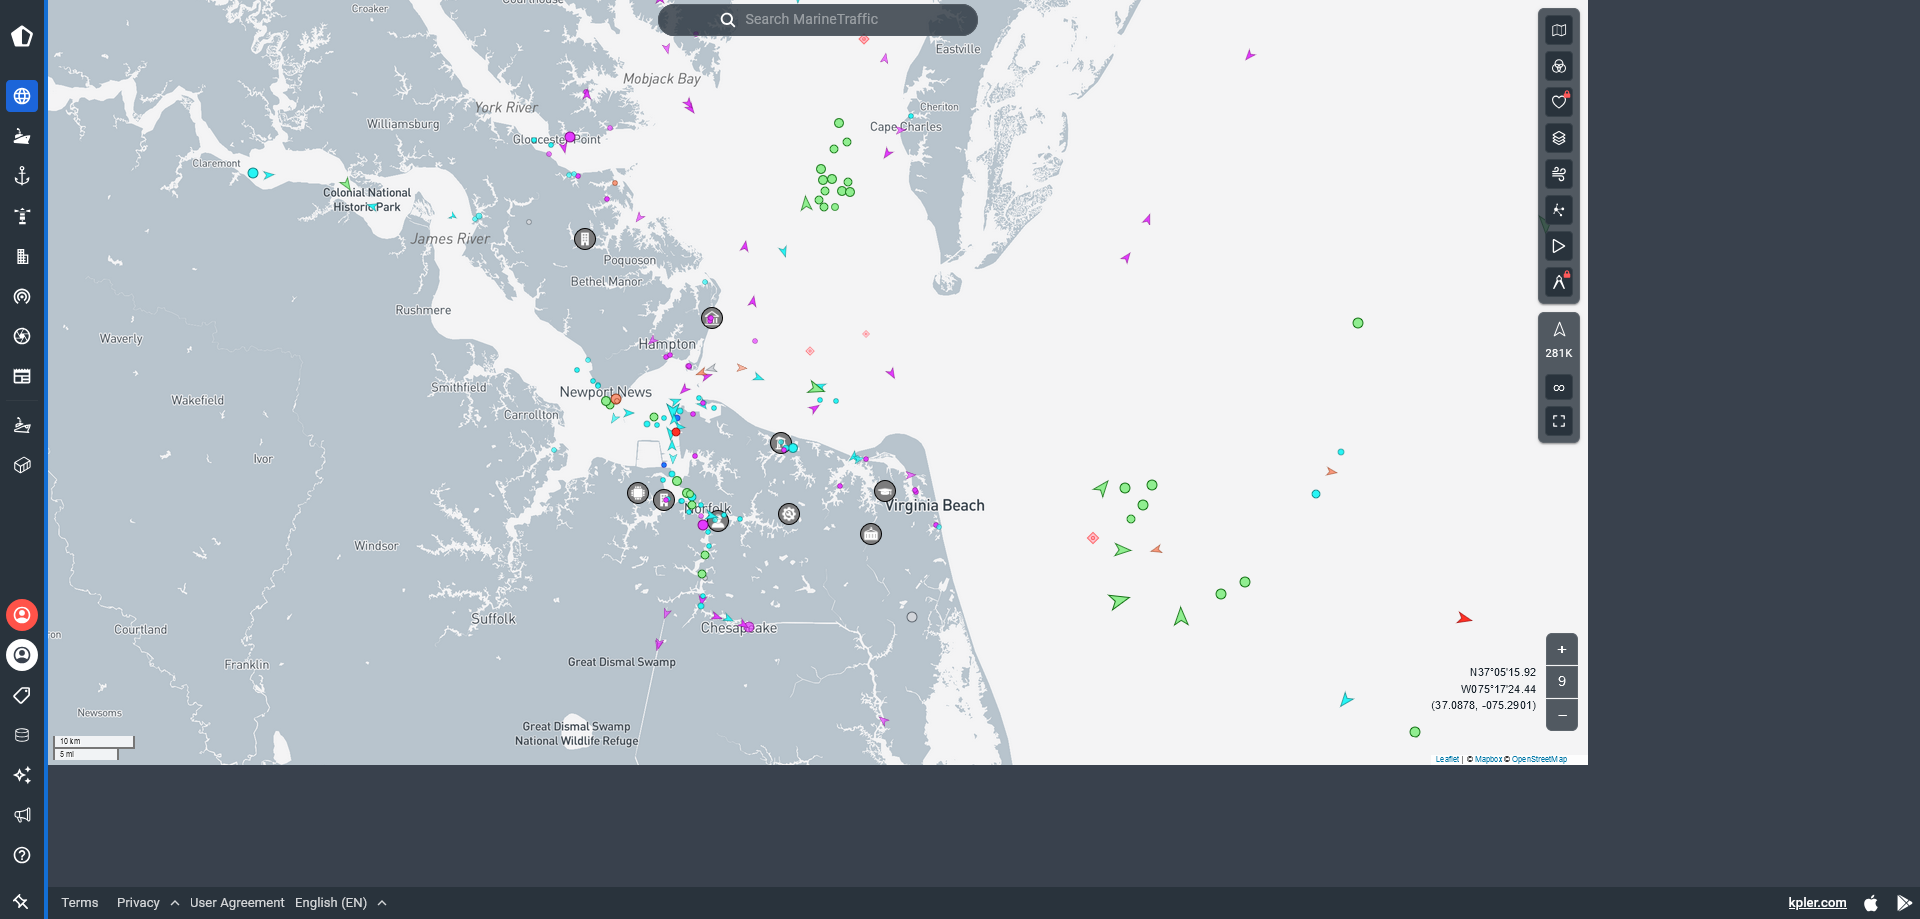Open the AIS stations antenna icon
Image resolution: width=1920 pixels, height=919 pixels.
[x=22, y=296]
